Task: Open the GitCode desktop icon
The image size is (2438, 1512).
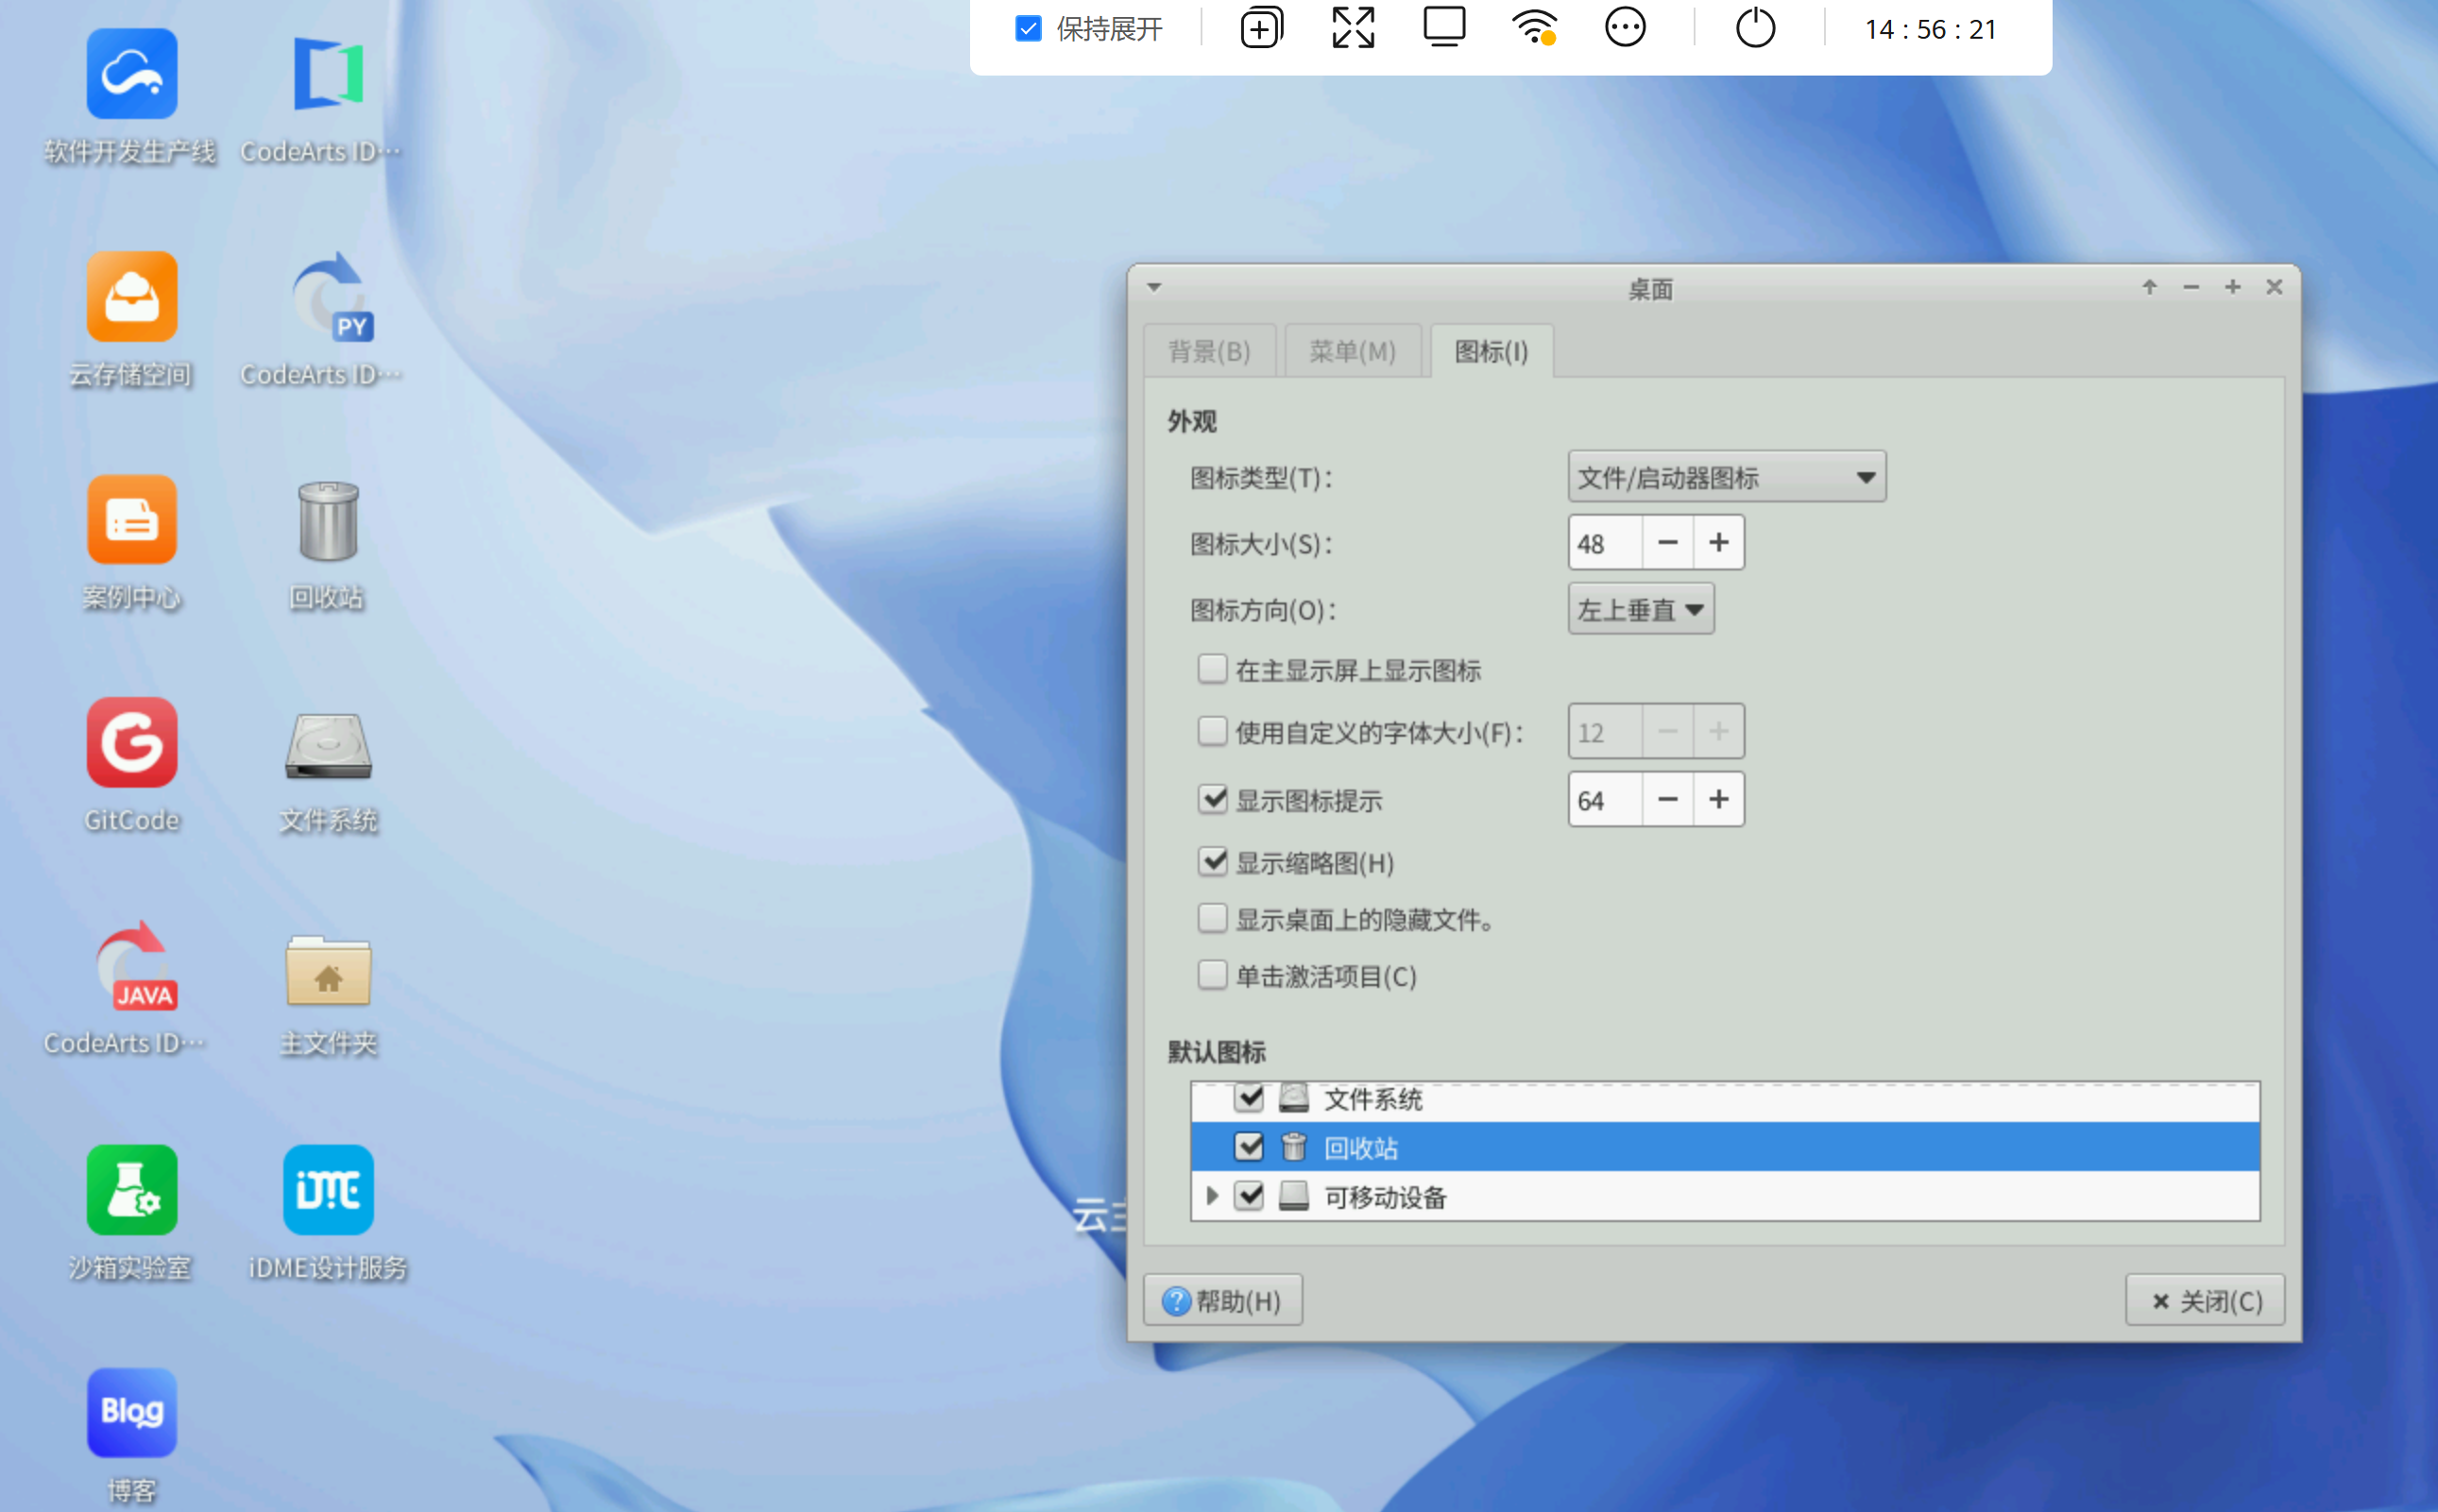Action: 131,743
